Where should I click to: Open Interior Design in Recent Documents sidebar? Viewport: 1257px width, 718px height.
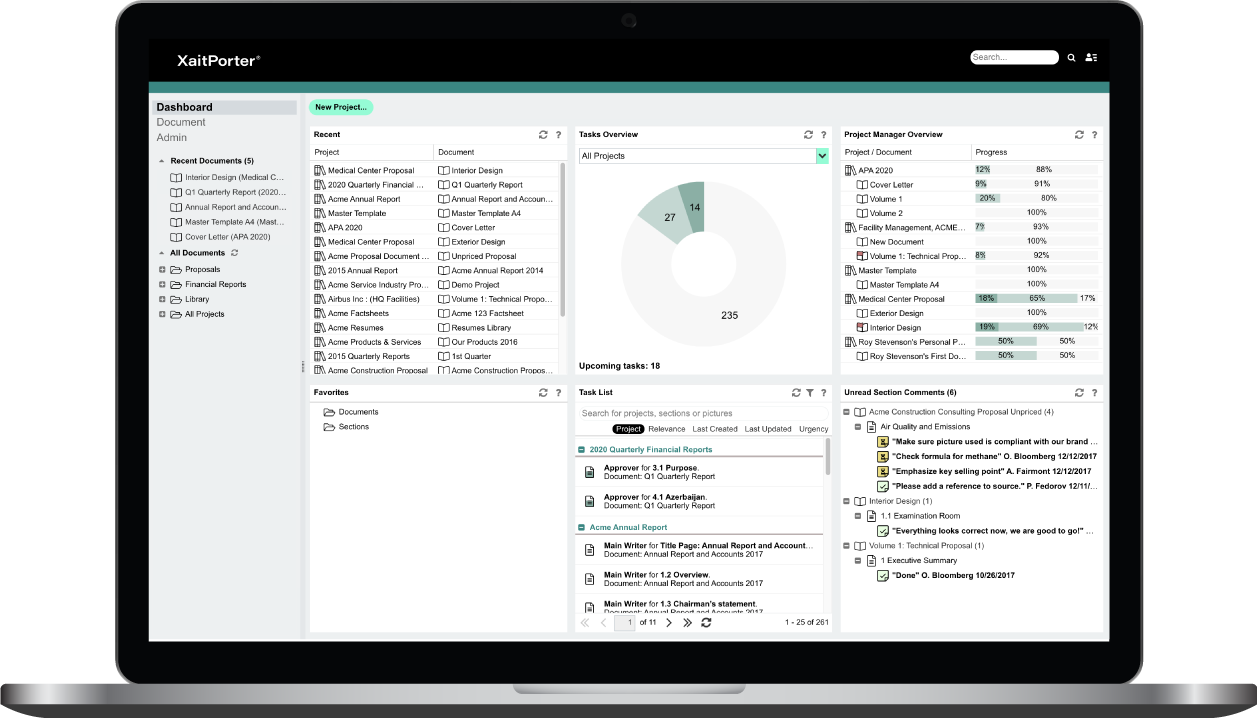[228, 177]
